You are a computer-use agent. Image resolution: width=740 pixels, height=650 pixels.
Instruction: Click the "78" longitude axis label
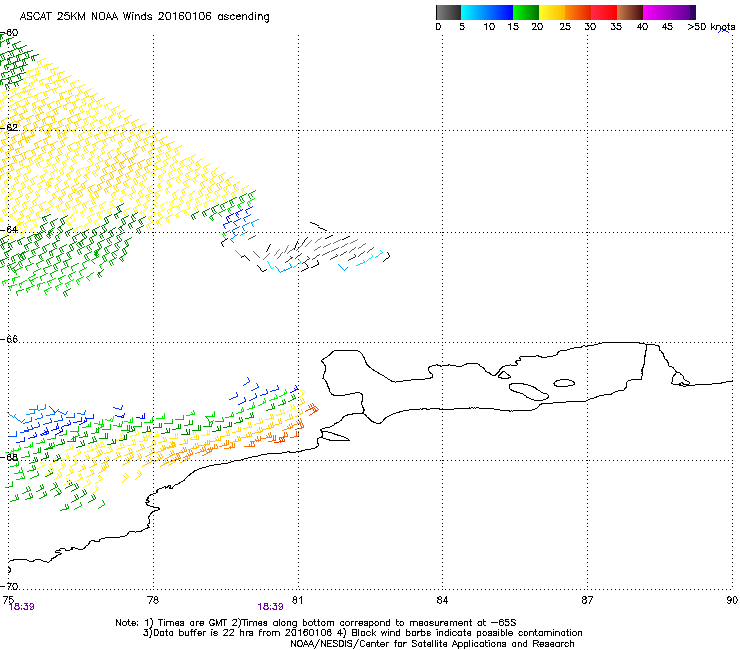click(x=153, y=600)
